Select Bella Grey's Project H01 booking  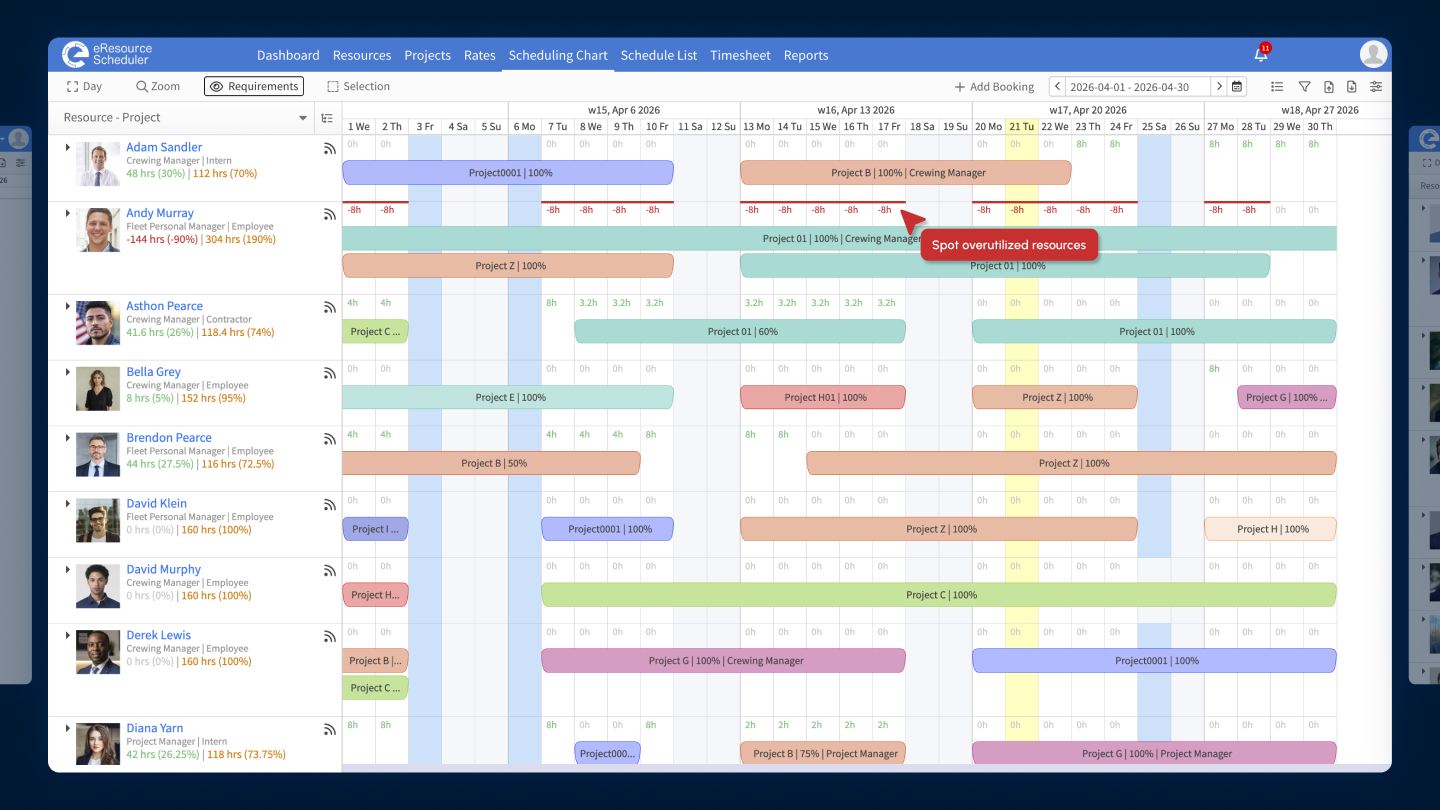click(823, 398)
